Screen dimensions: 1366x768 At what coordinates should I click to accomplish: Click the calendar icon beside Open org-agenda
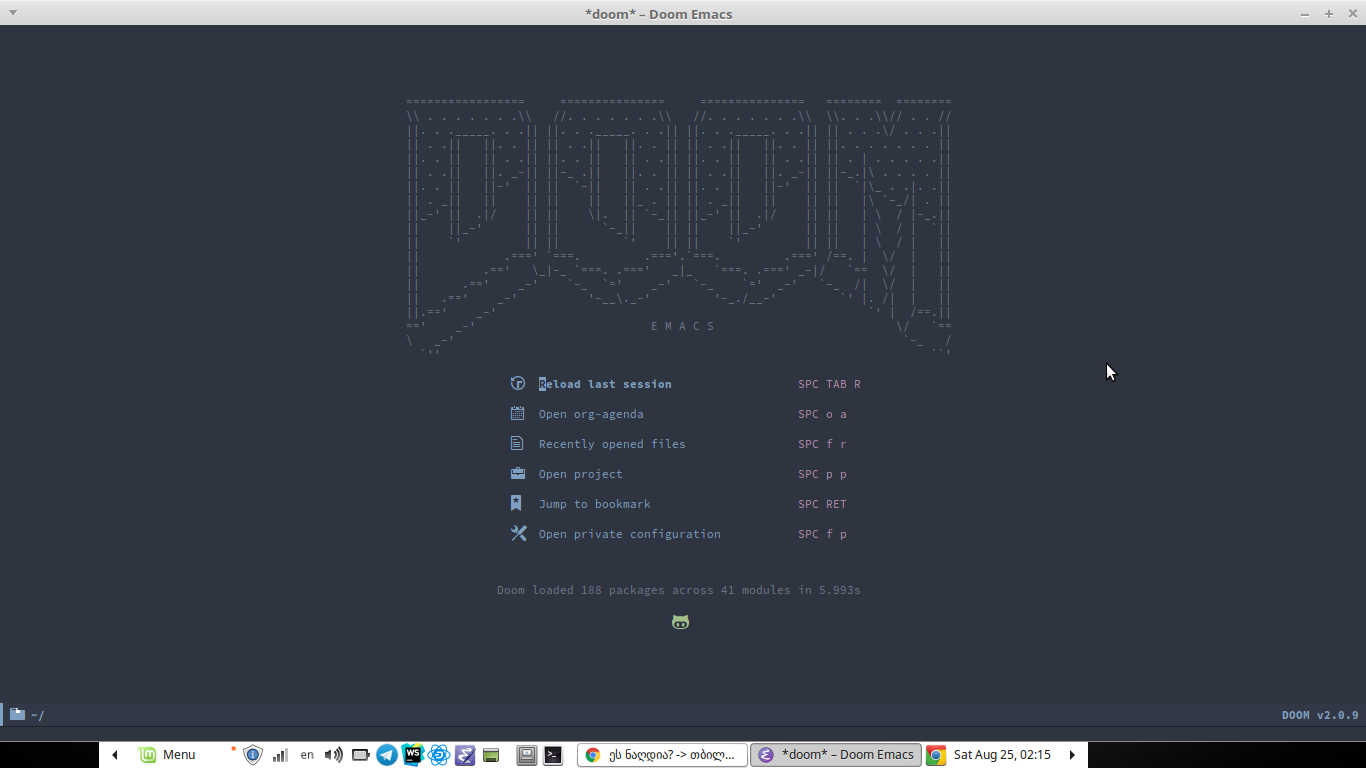(x=518, y=413)
